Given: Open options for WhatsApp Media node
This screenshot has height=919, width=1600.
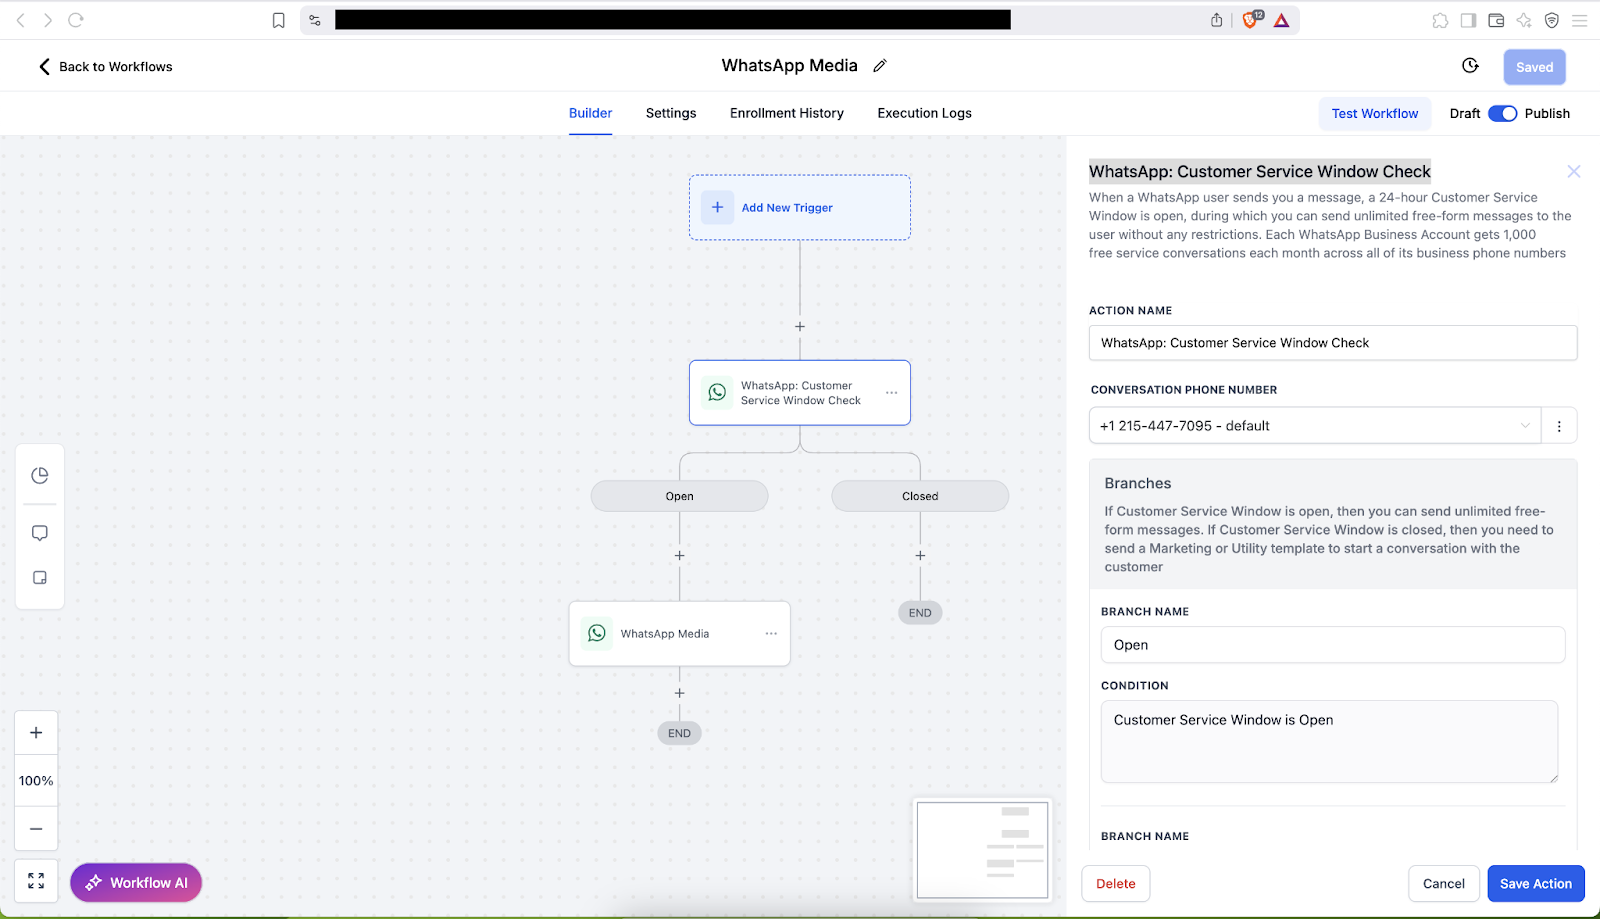Looking at the screenshot, I should (x=771, y=633).
